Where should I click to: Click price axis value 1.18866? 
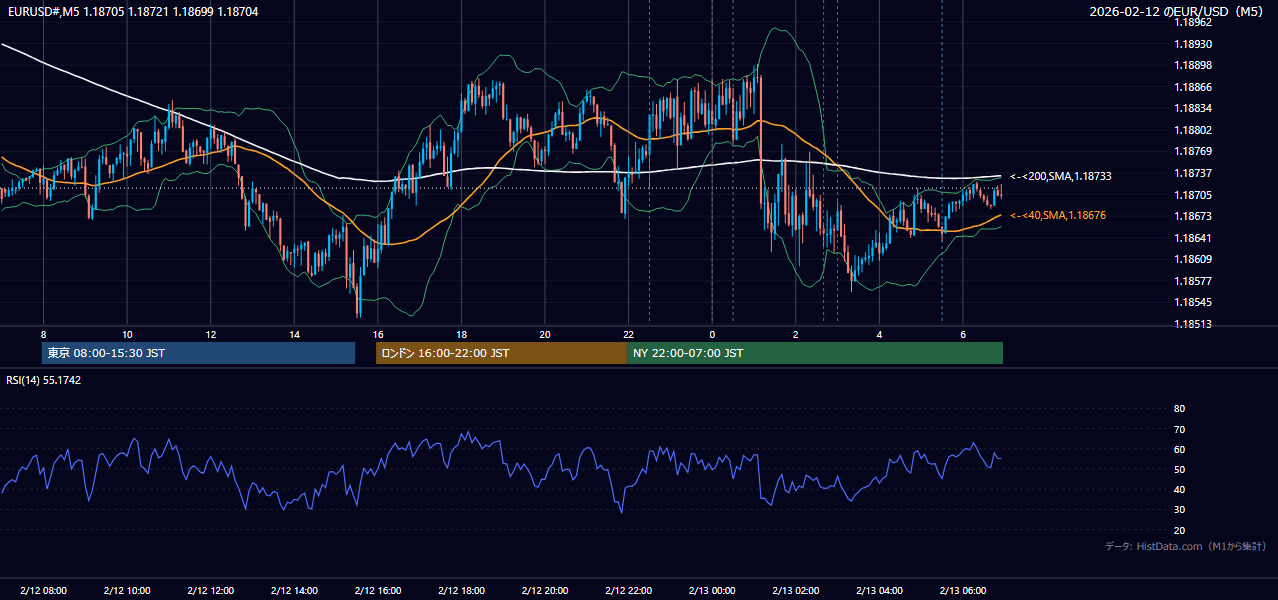tap(1192, 87)
